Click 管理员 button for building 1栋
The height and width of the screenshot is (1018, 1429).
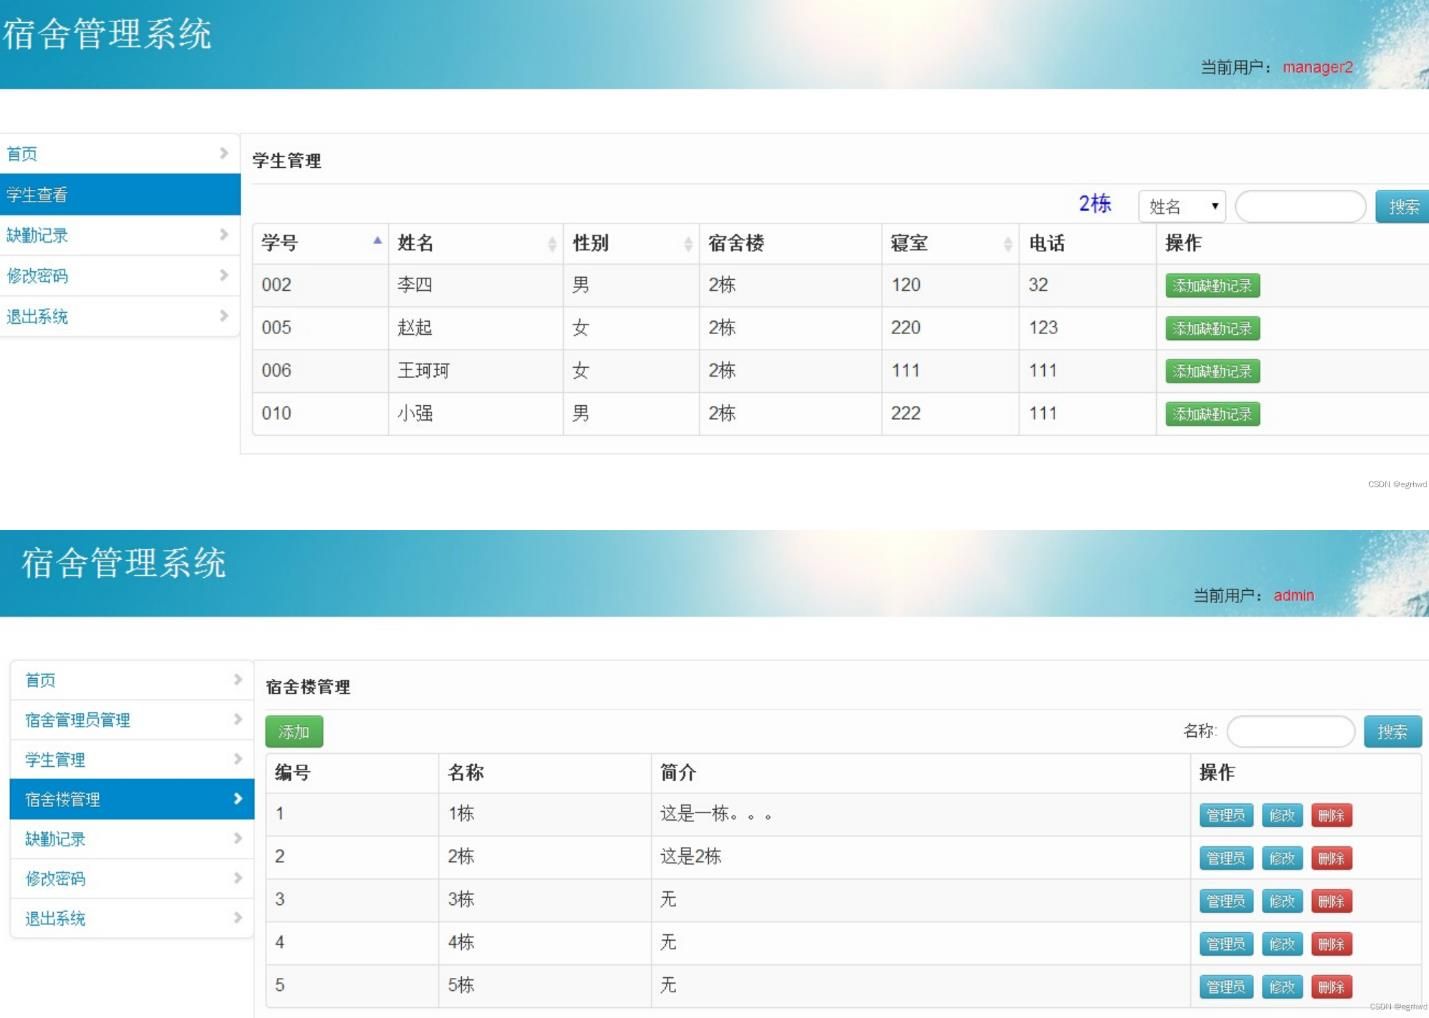[1225, 815]
